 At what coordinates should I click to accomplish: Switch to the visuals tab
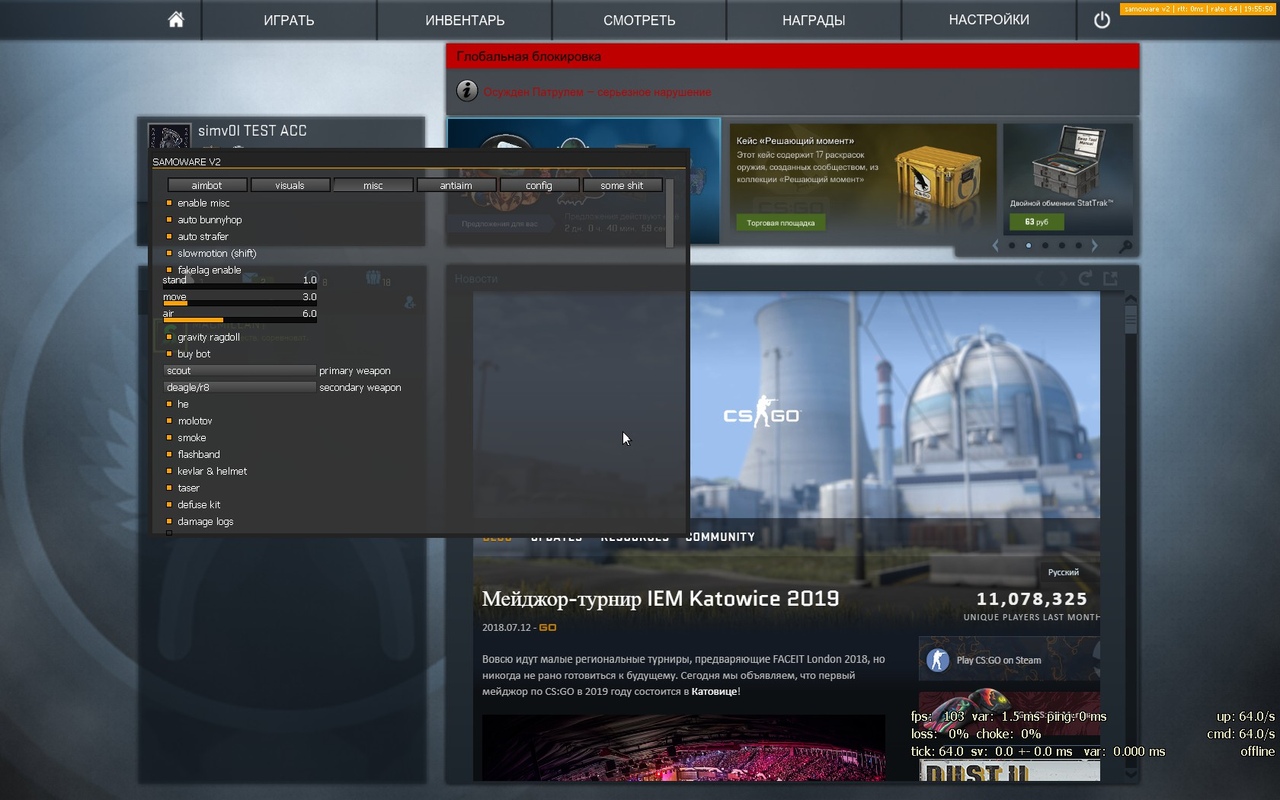coord(290,185)
